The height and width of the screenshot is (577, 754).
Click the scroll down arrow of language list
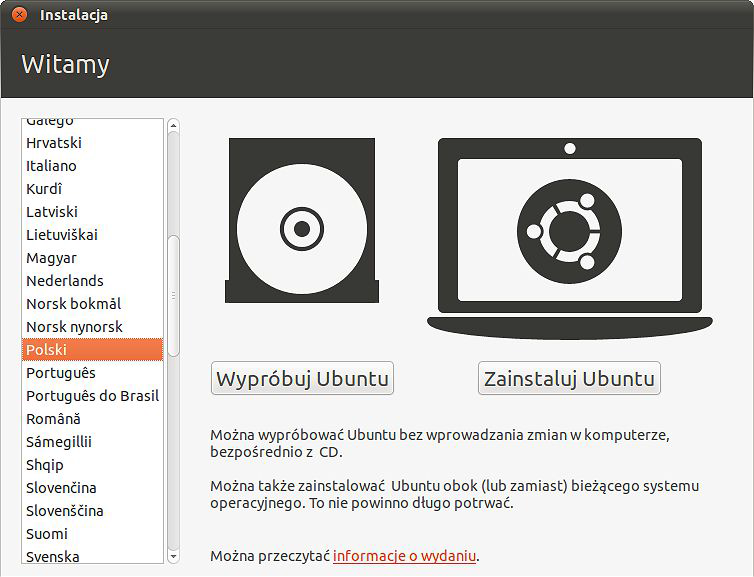pyautogui.click(x=174, y=557)
